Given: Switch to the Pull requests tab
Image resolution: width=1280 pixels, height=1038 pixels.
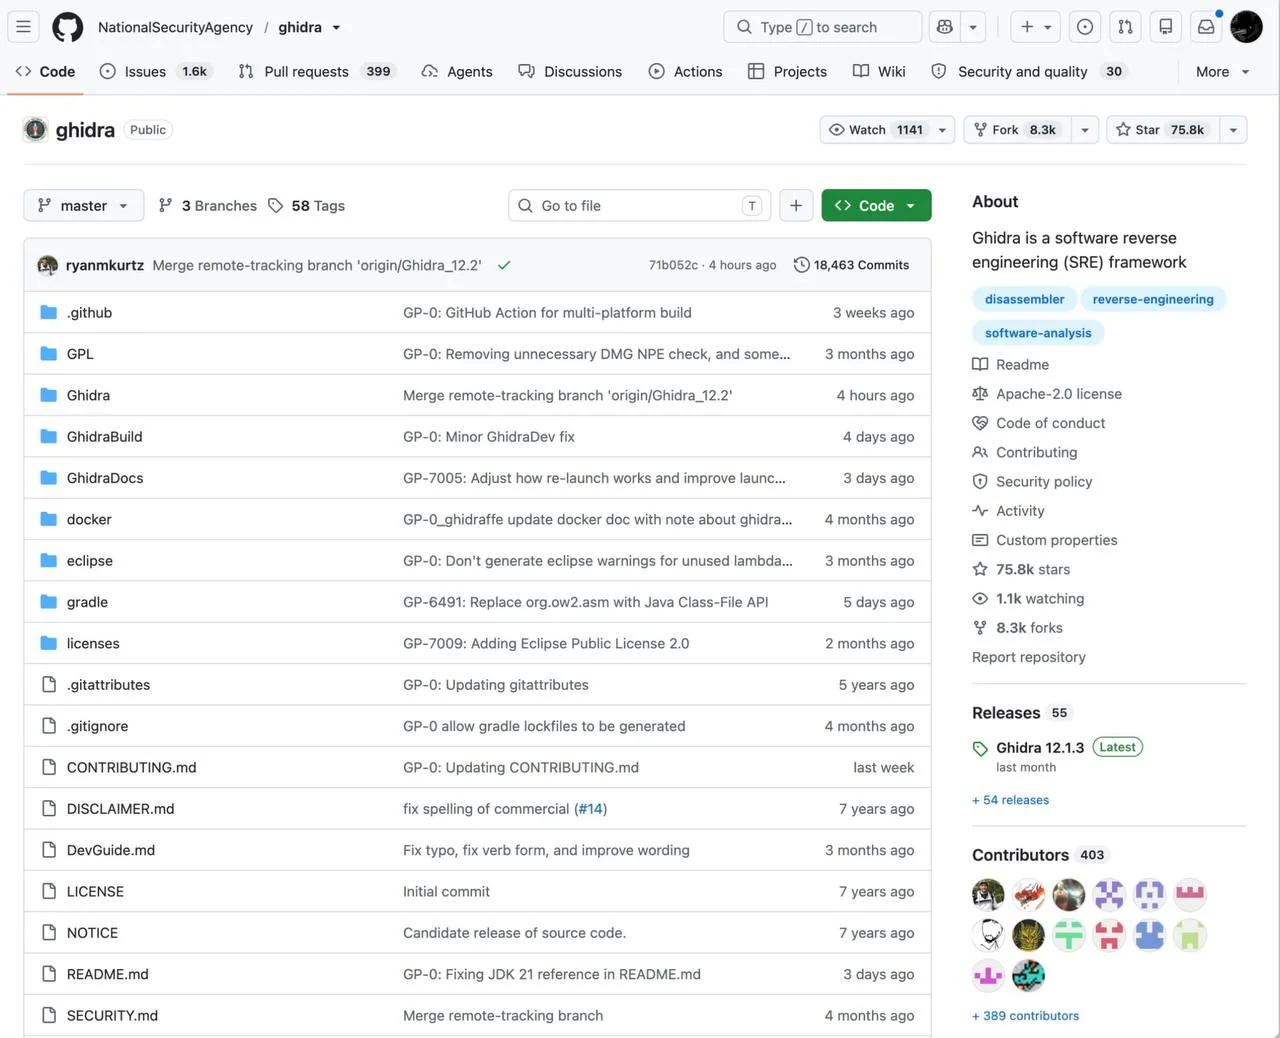Looking at the screenshot, I should click(x=316, y=72).
